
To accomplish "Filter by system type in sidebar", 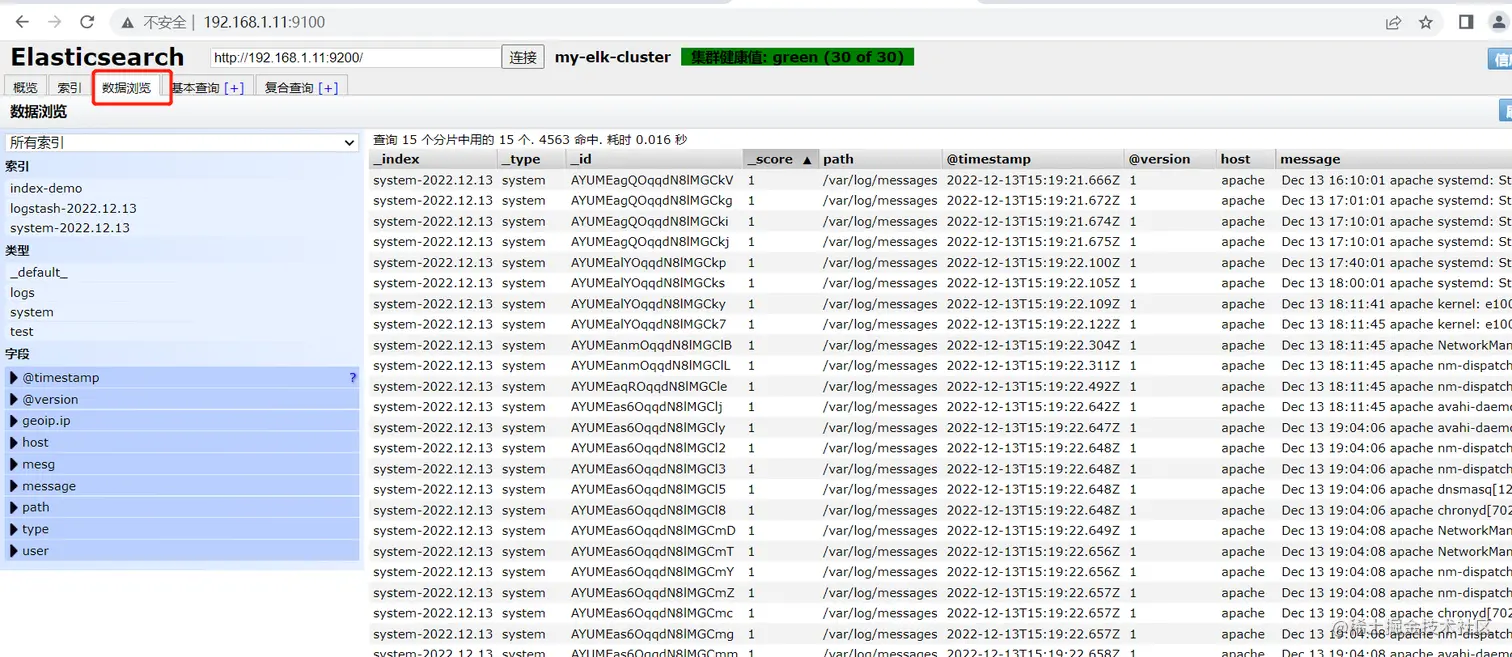I will (x=32, y=312).
